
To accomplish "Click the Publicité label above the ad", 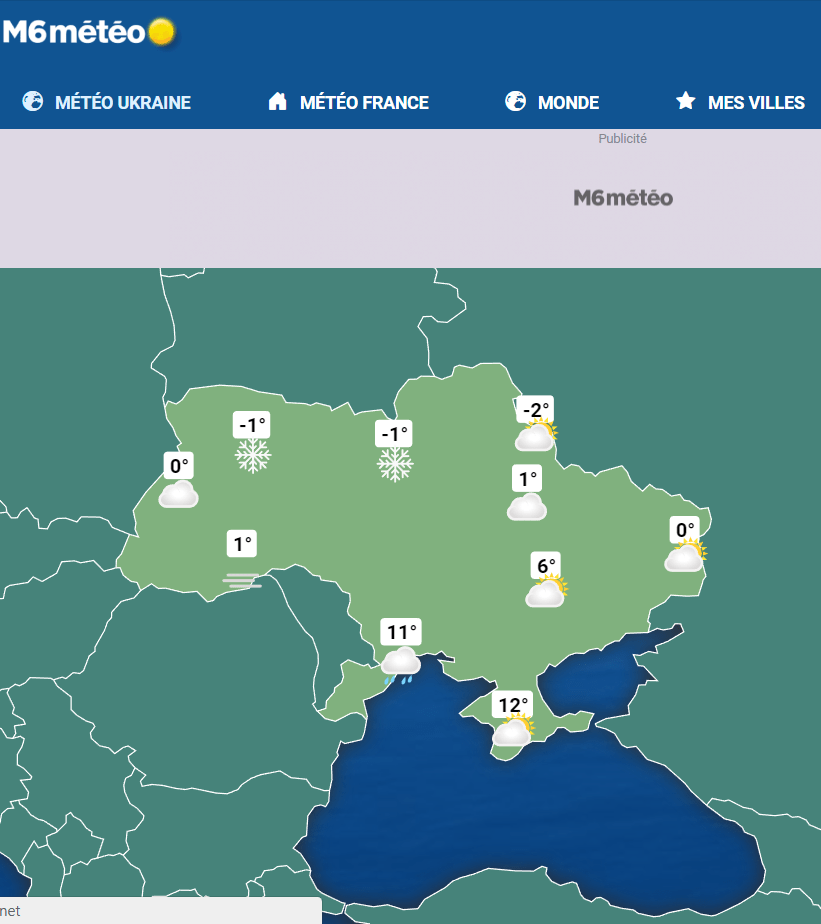I will 622,138.
